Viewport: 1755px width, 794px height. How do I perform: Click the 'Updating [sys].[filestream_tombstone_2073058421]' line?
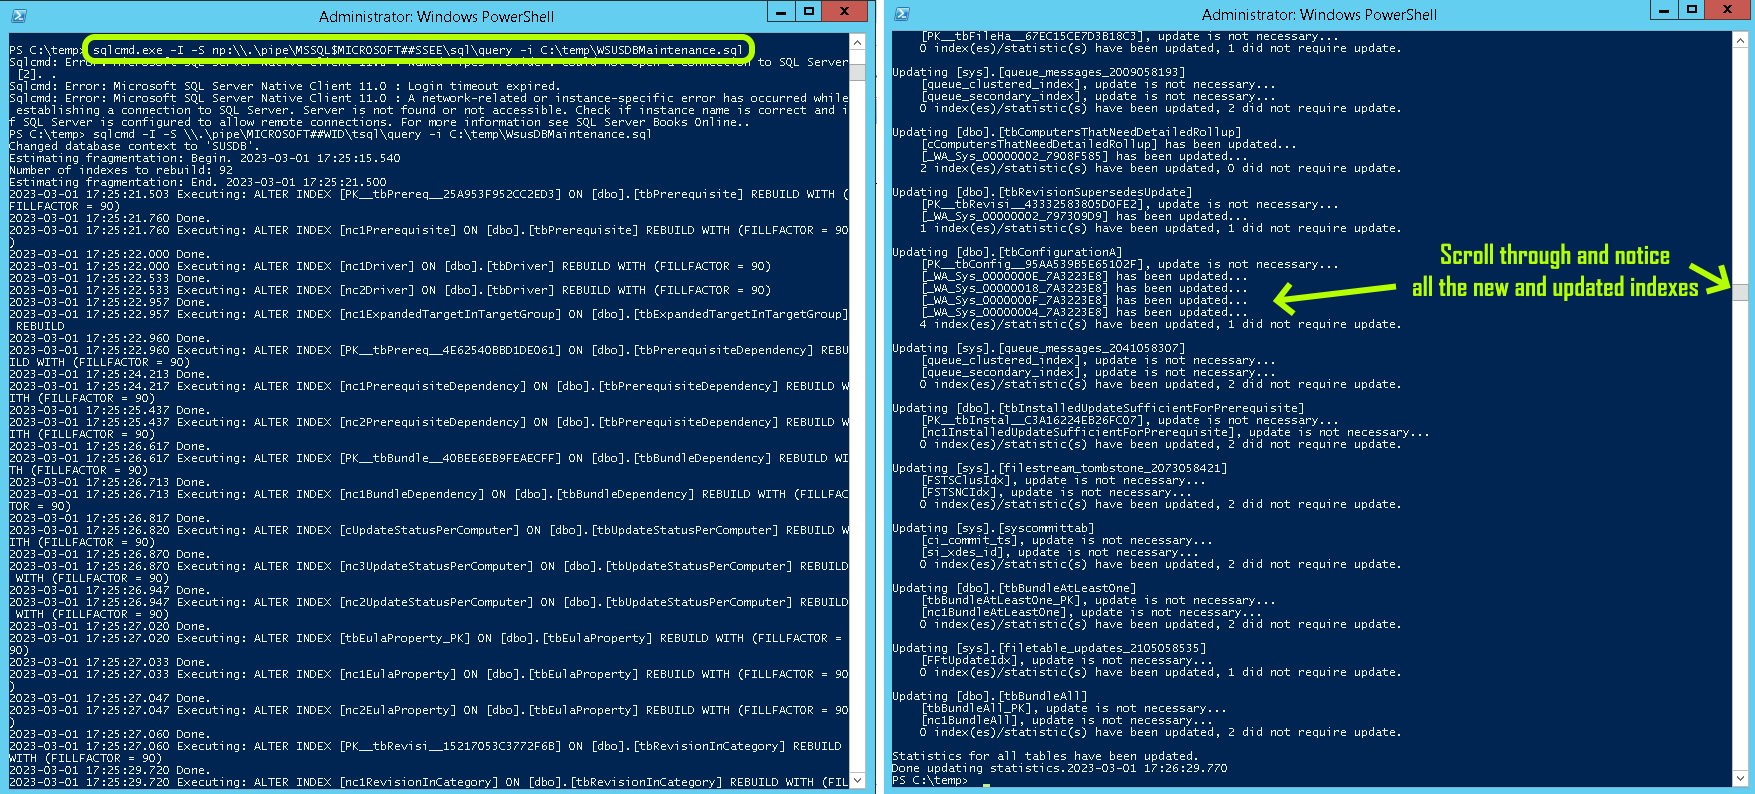click(x=1059, y=468)
